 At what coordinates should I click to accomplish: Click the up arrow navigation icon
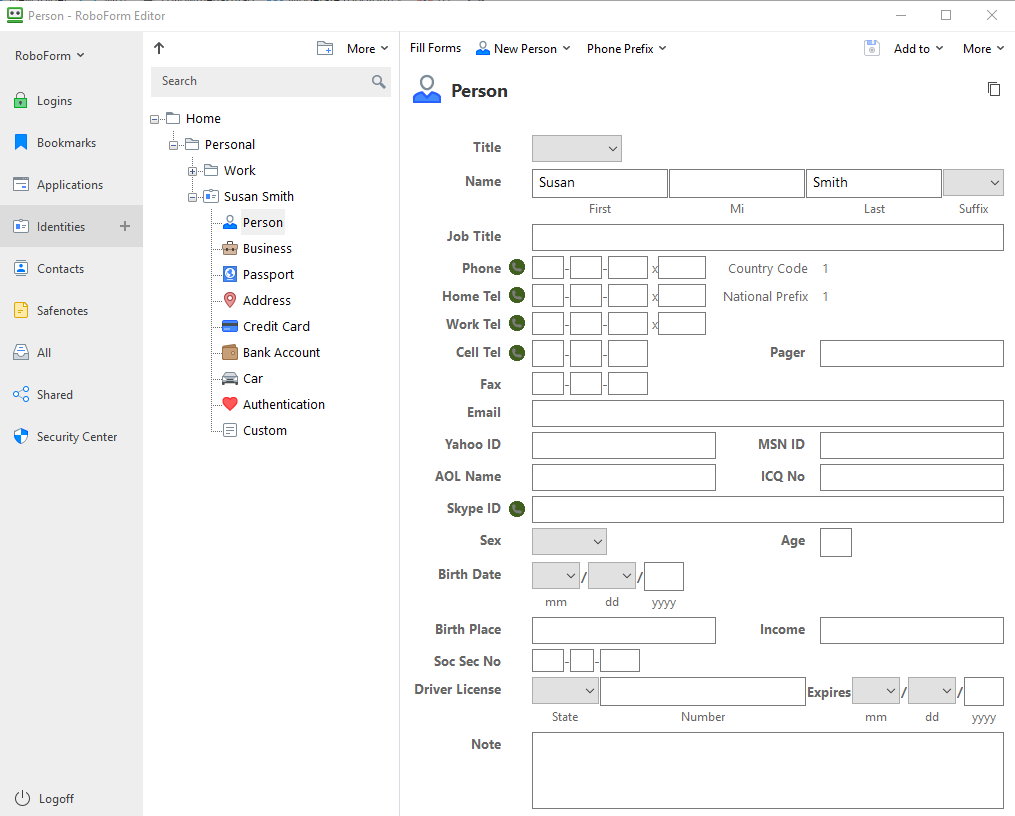pyautogui.click(x=159, y=48)
